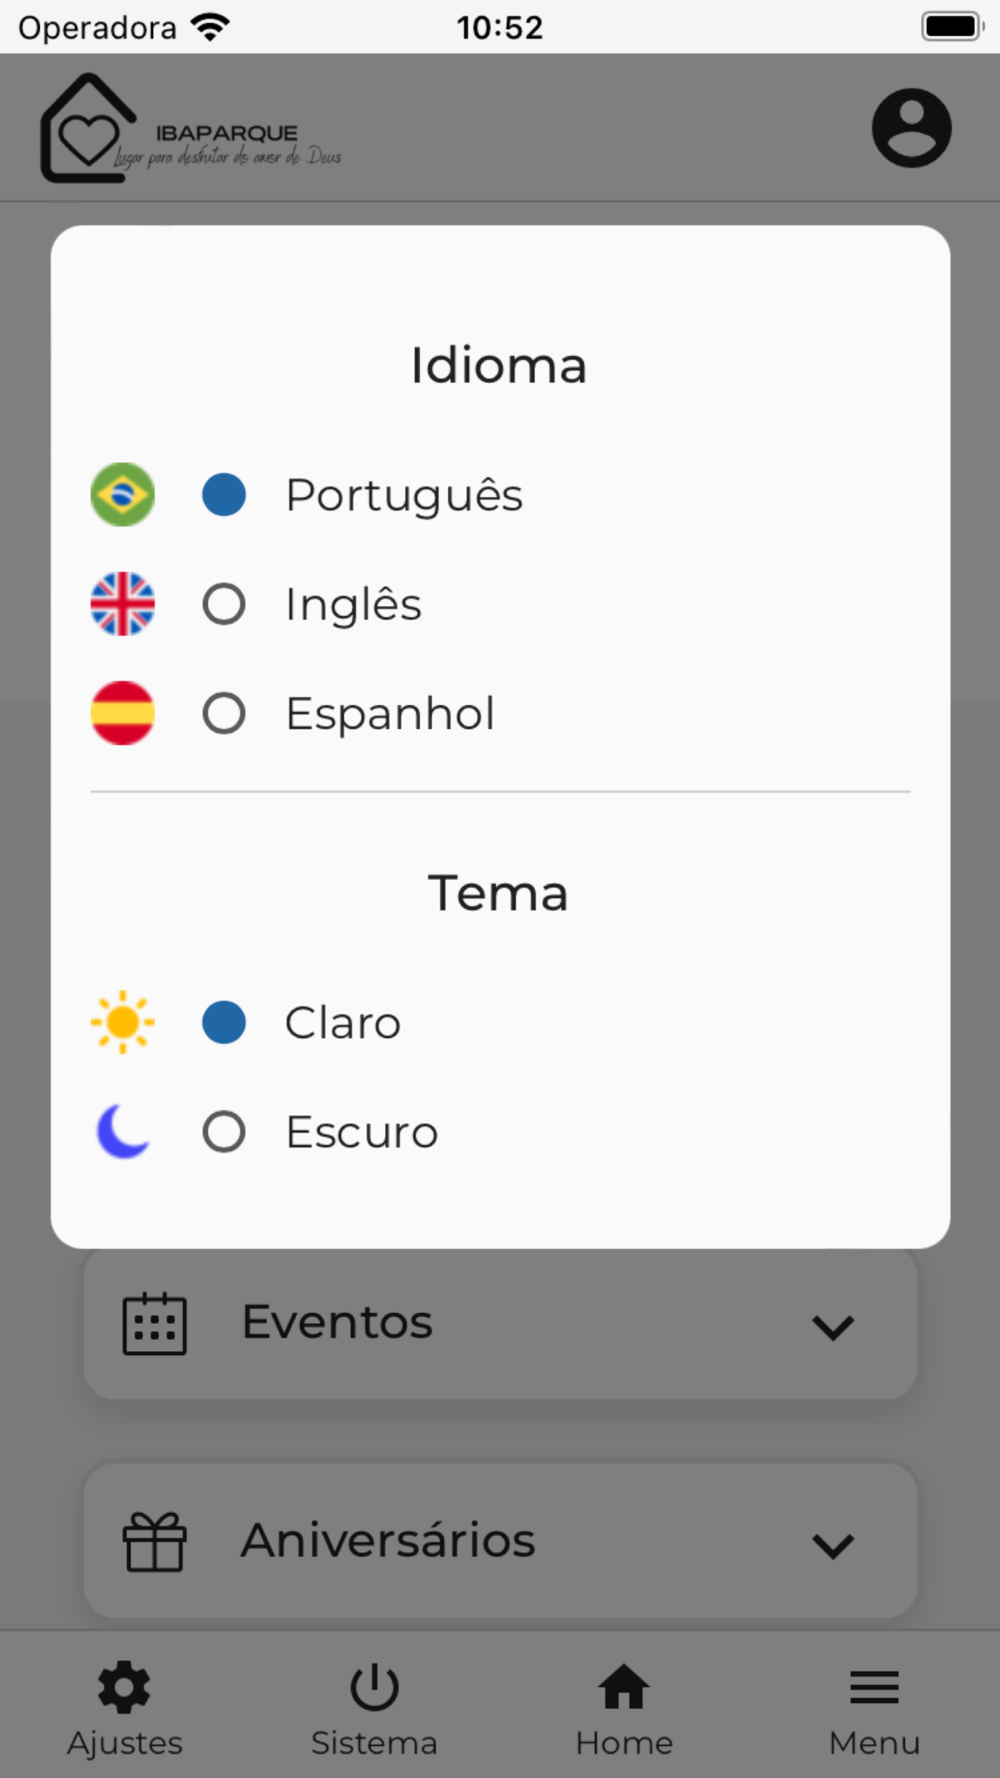
Task: Go to the Home tab
Action: [x=624, y=1708]
